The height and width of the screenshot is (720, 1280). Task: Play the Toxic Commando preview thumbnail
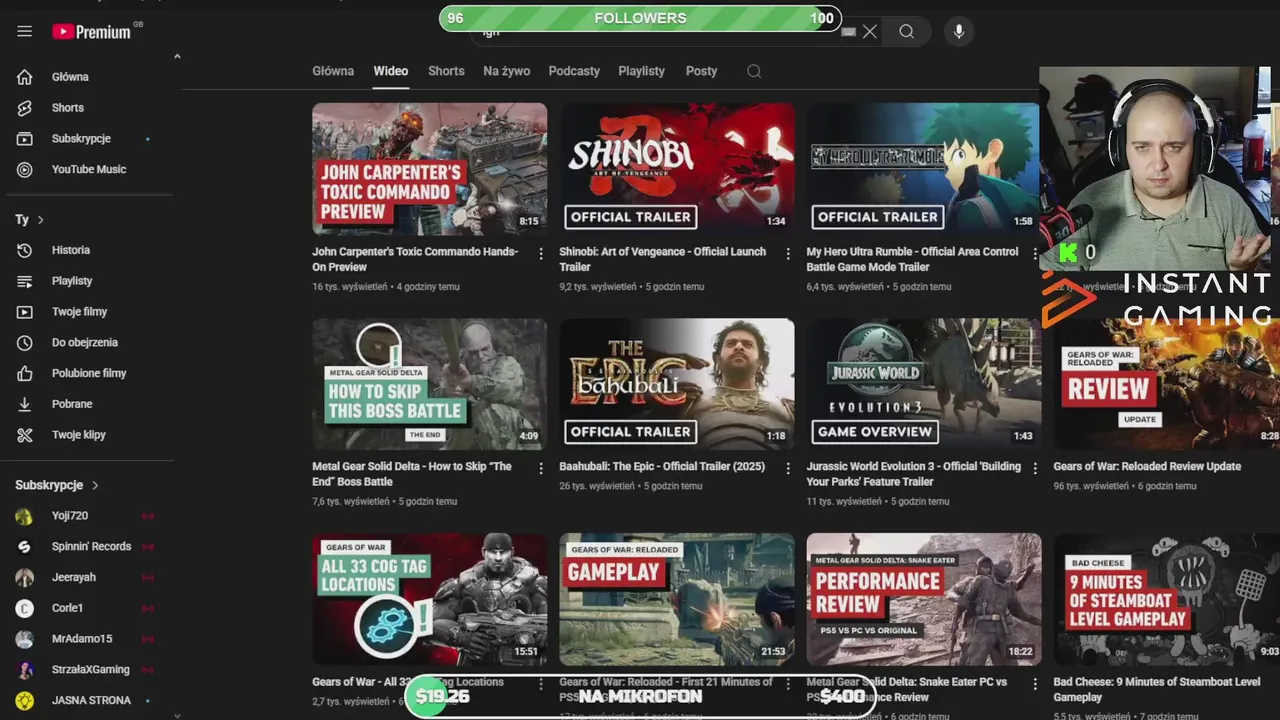click(429, 168)
